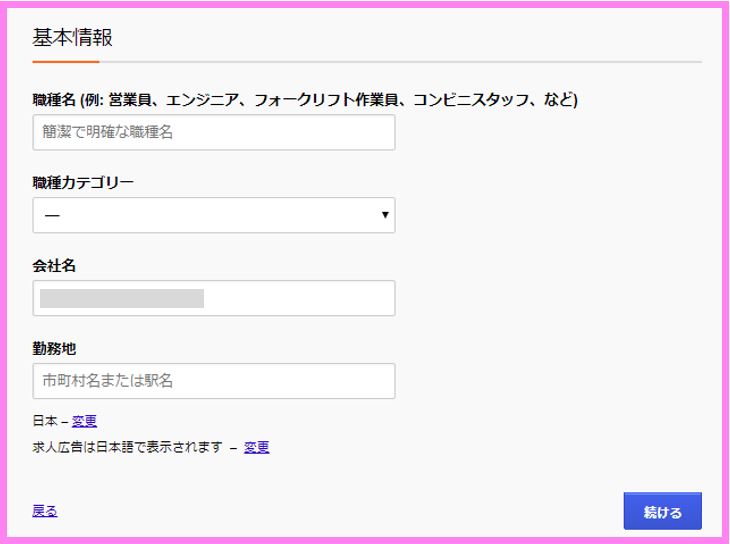Click the 簡潔で明確な職種名 placeholder text
This screenshot has height=544, width=730.
tap(108, 132)
